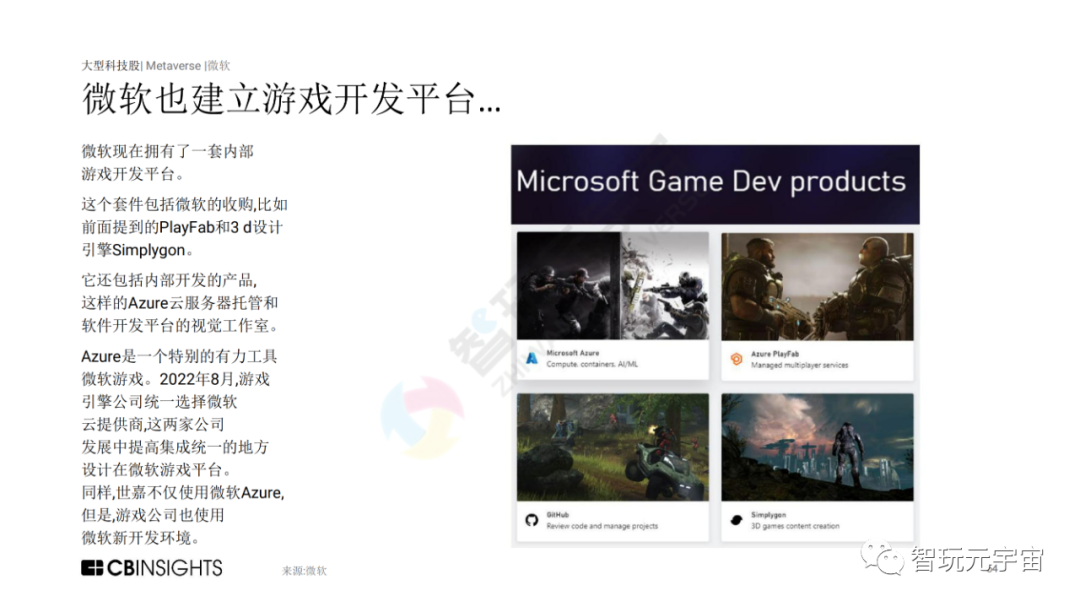Click the GitHub octocat icon
Screen dimensions: 1080x607
532,520
